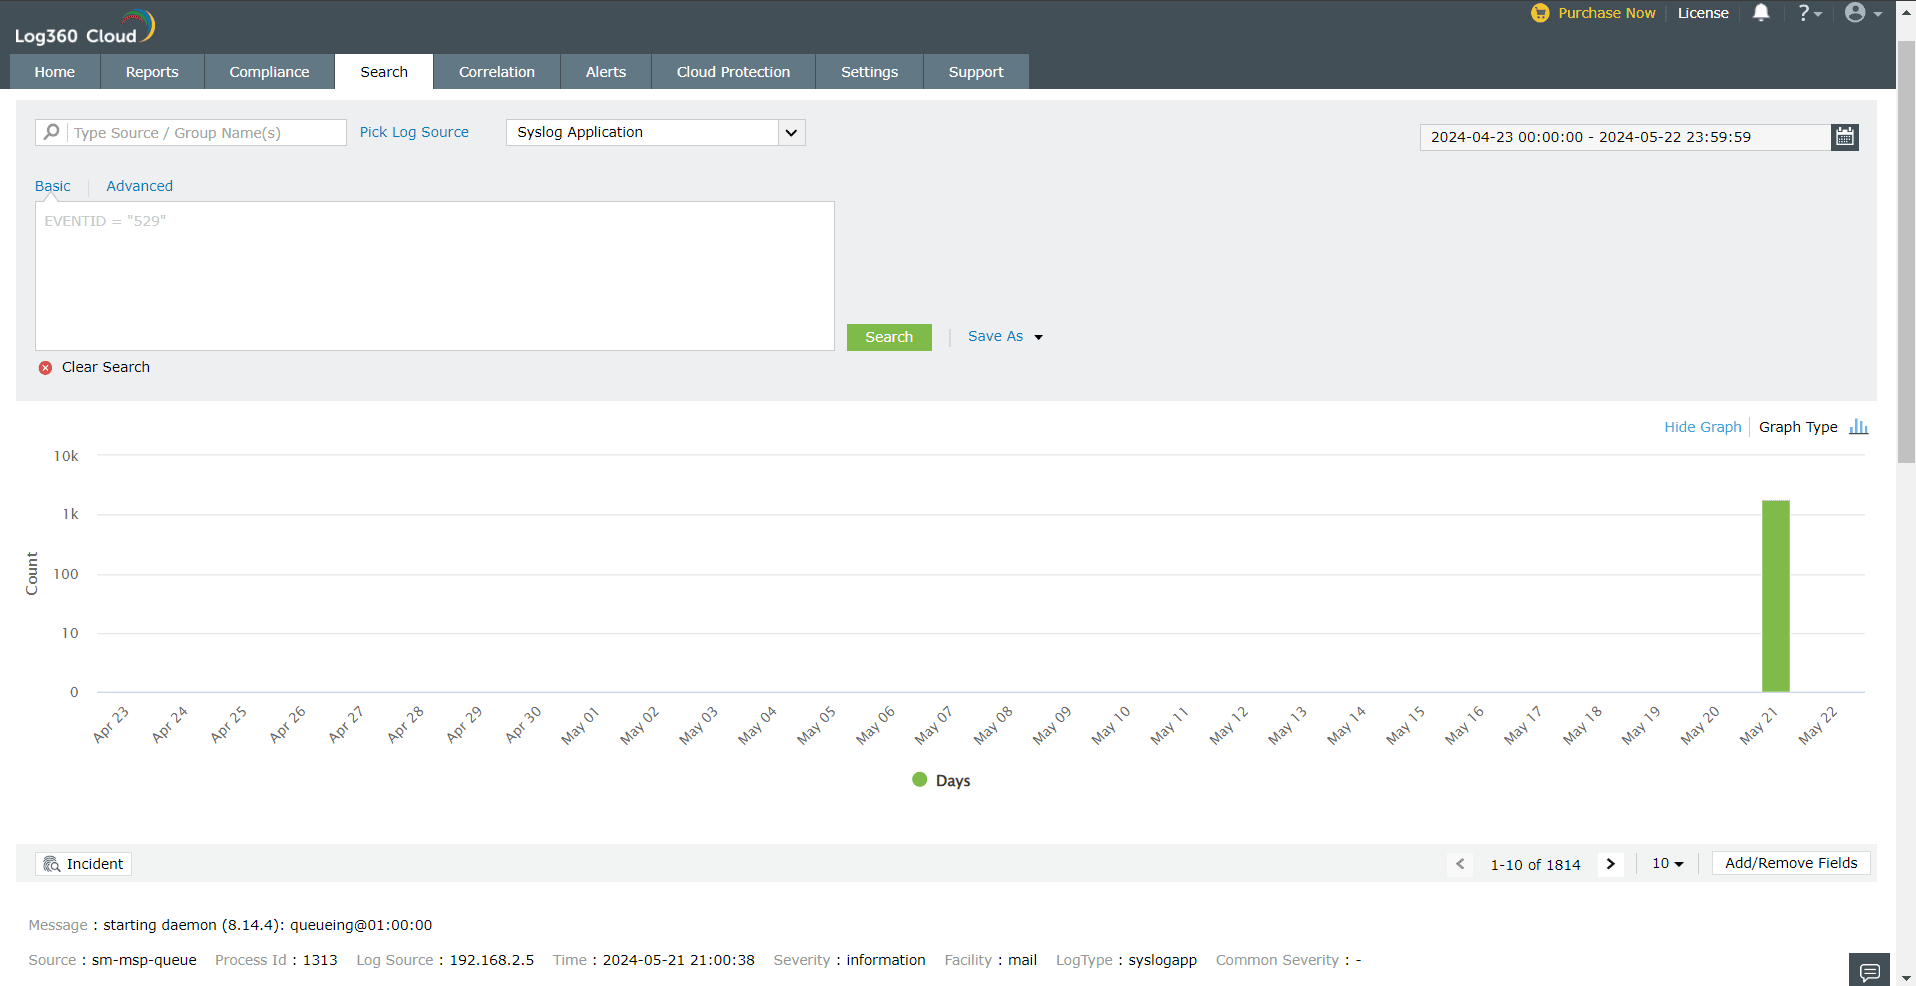Click the Clear Search red icon

pos(45,367)
